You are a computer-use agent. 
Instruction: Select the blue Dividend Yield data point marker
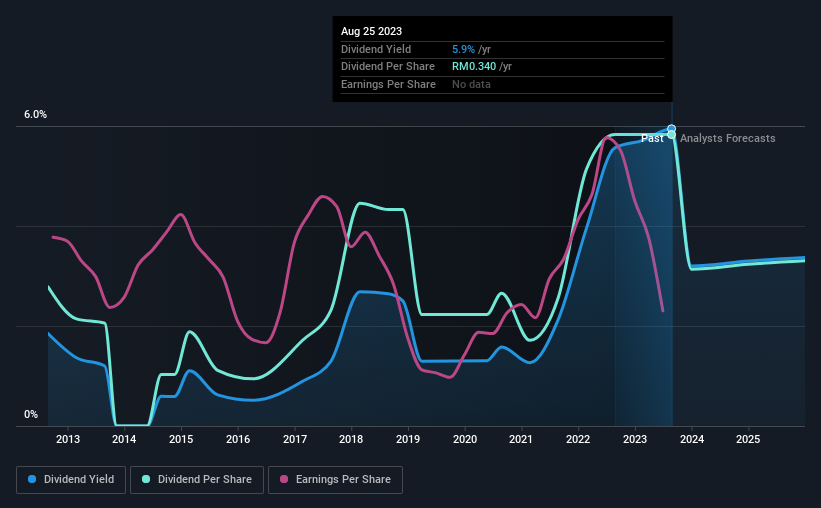(x=671, y=128)
